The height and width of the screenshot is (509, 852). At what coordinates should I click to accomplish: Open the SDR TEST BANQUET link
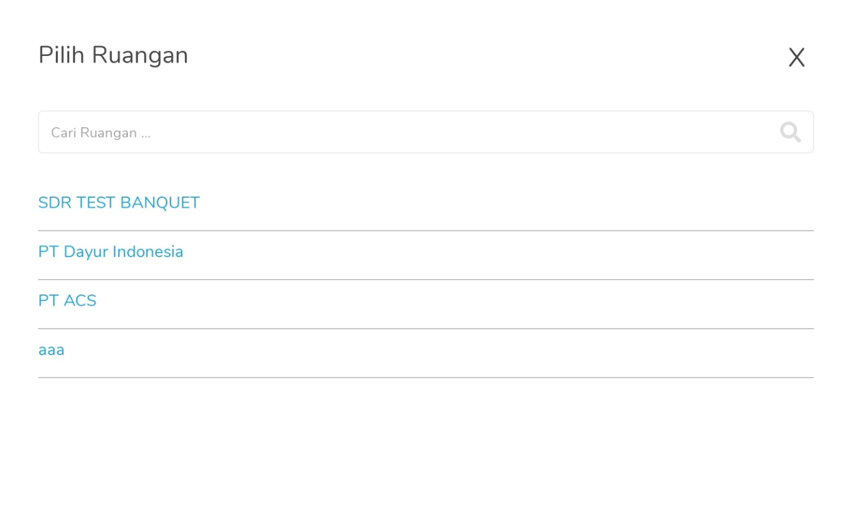119,203
